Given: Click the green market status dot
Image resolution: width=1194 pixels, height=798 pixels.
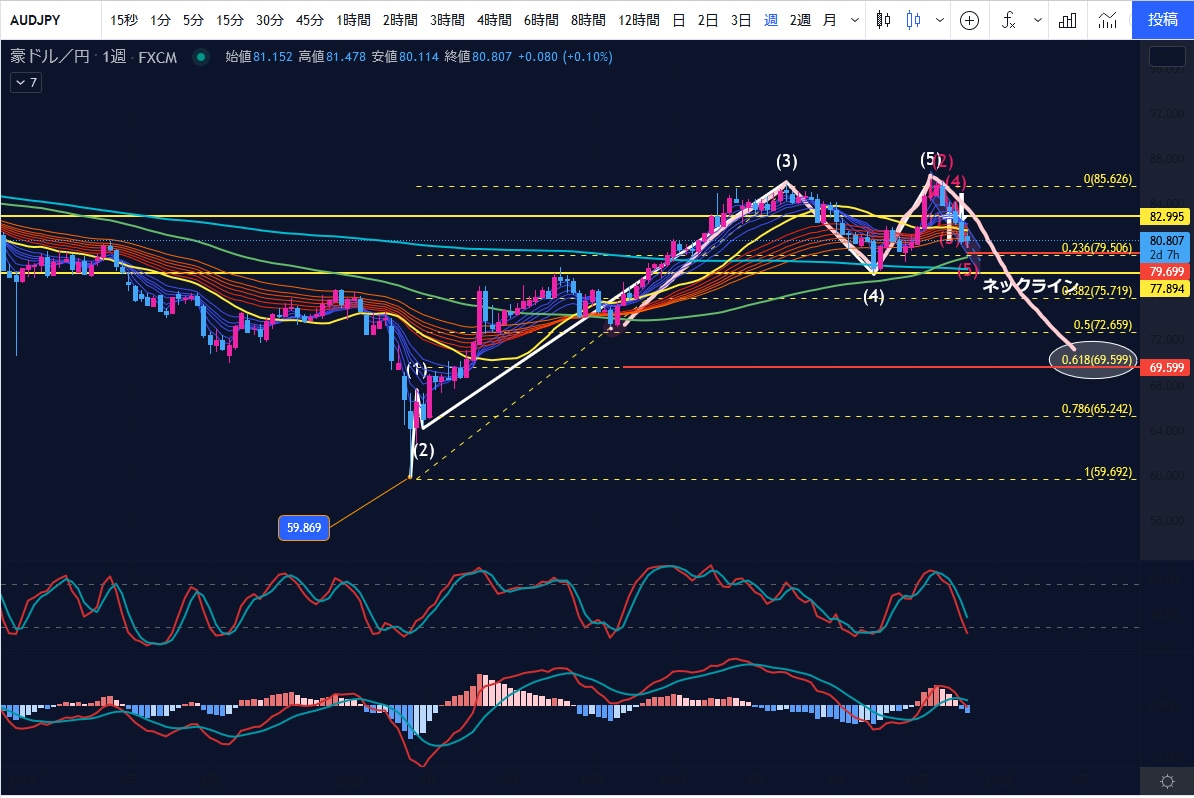Looking at the screenshot, I should pos(200,56).
